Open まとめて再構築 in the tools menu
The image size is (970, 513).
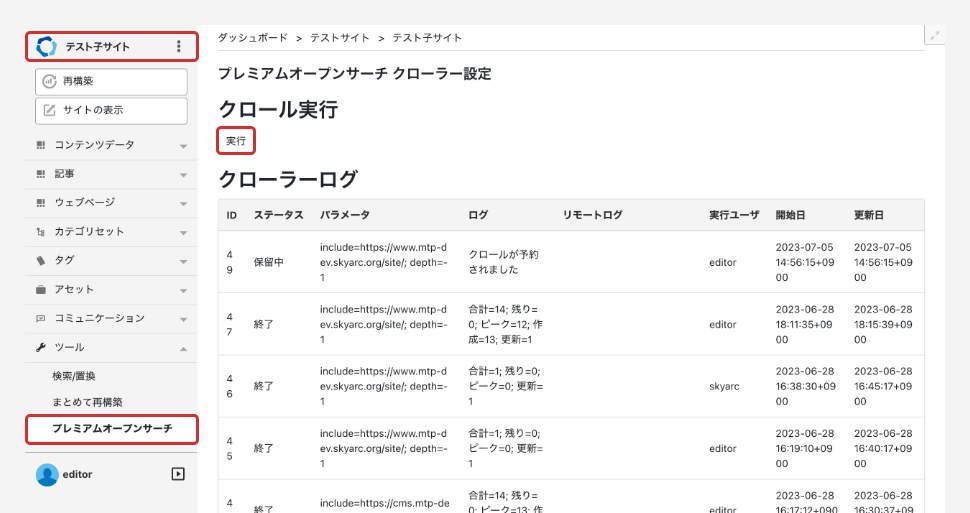(87, 402)
